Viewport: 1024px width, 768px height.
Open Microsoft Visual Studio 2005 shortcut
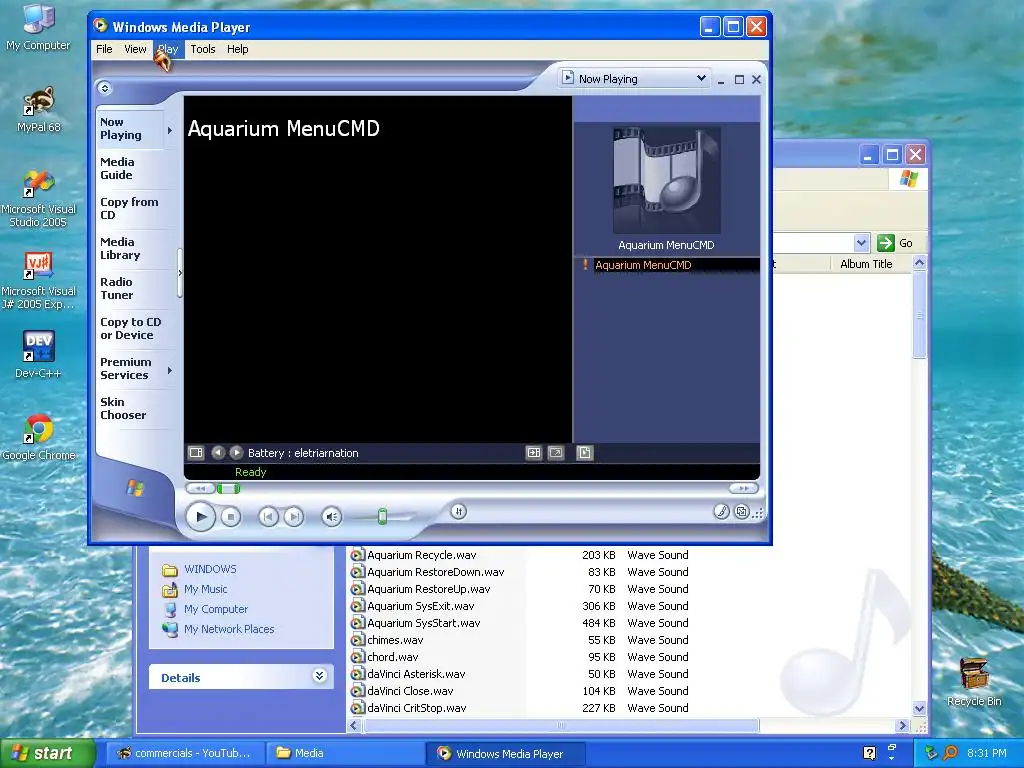coord(39,199)
